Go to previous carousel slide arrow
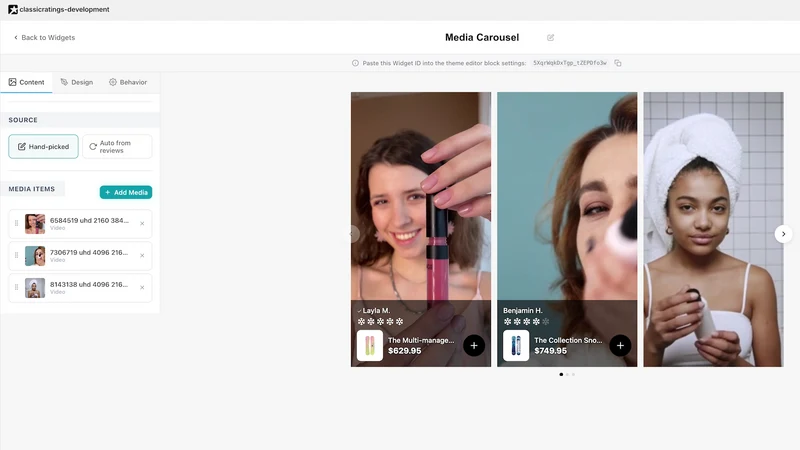Screen dimensions: 800x450 tap(352, 234)
